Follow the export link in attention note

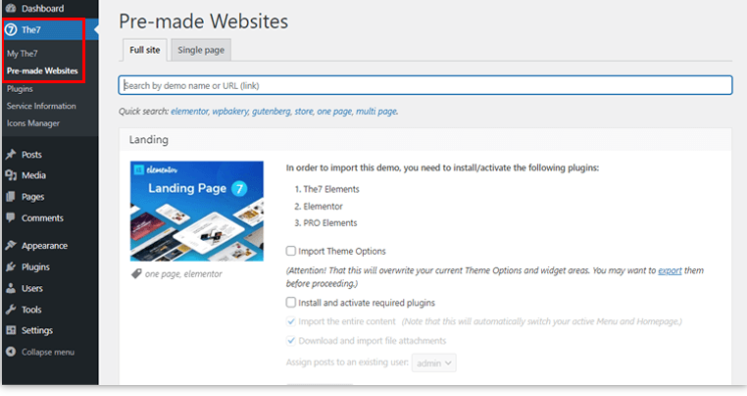click(670, 271)
